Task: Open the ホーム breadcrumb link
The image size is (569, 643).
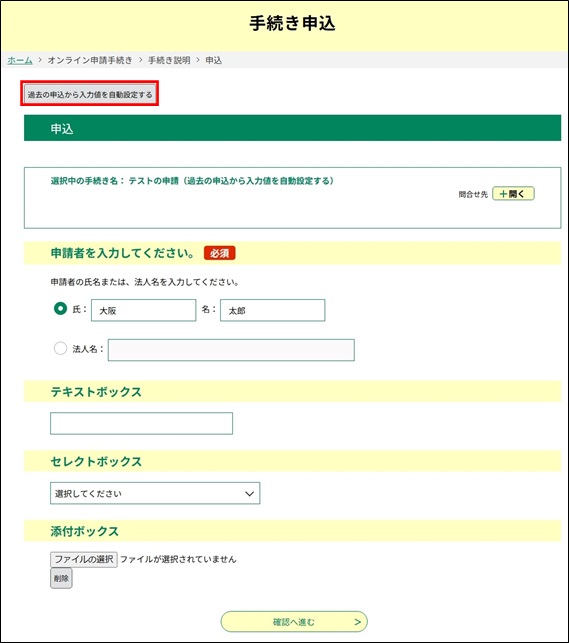Action: tap(20, 60)
